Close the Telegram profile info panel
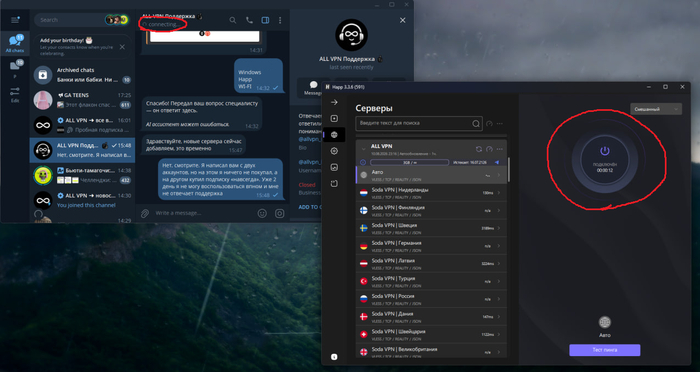700x372 pixels. (403, 20)
